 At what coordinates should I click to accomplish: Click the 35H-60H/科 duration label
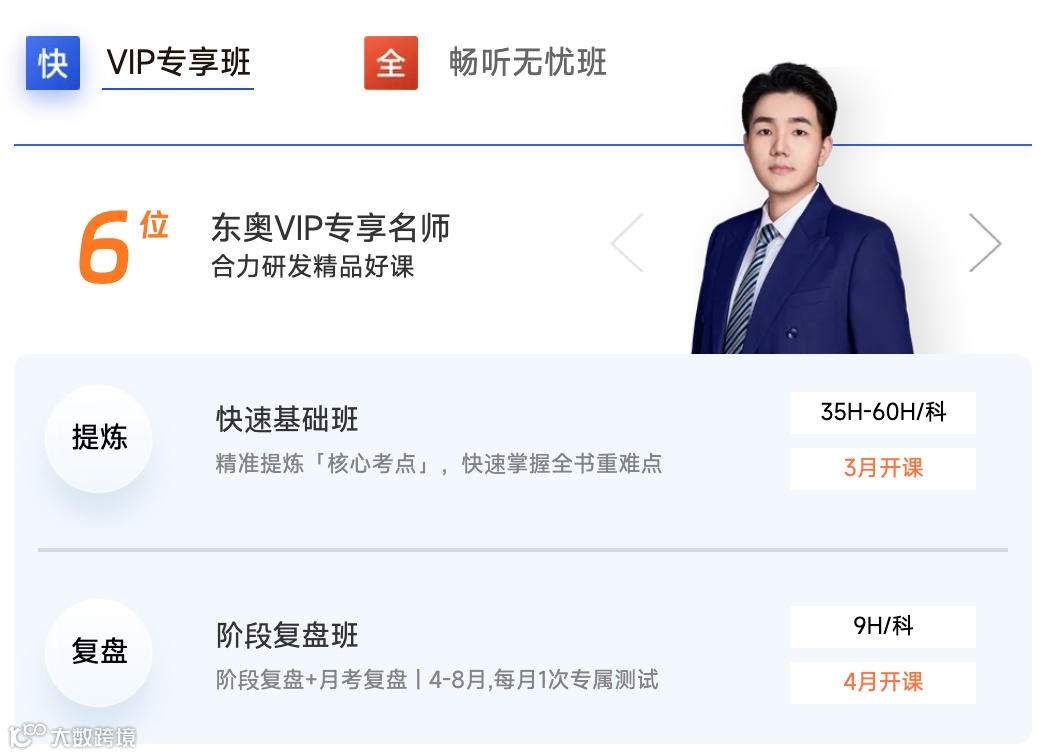click(883, 412)
